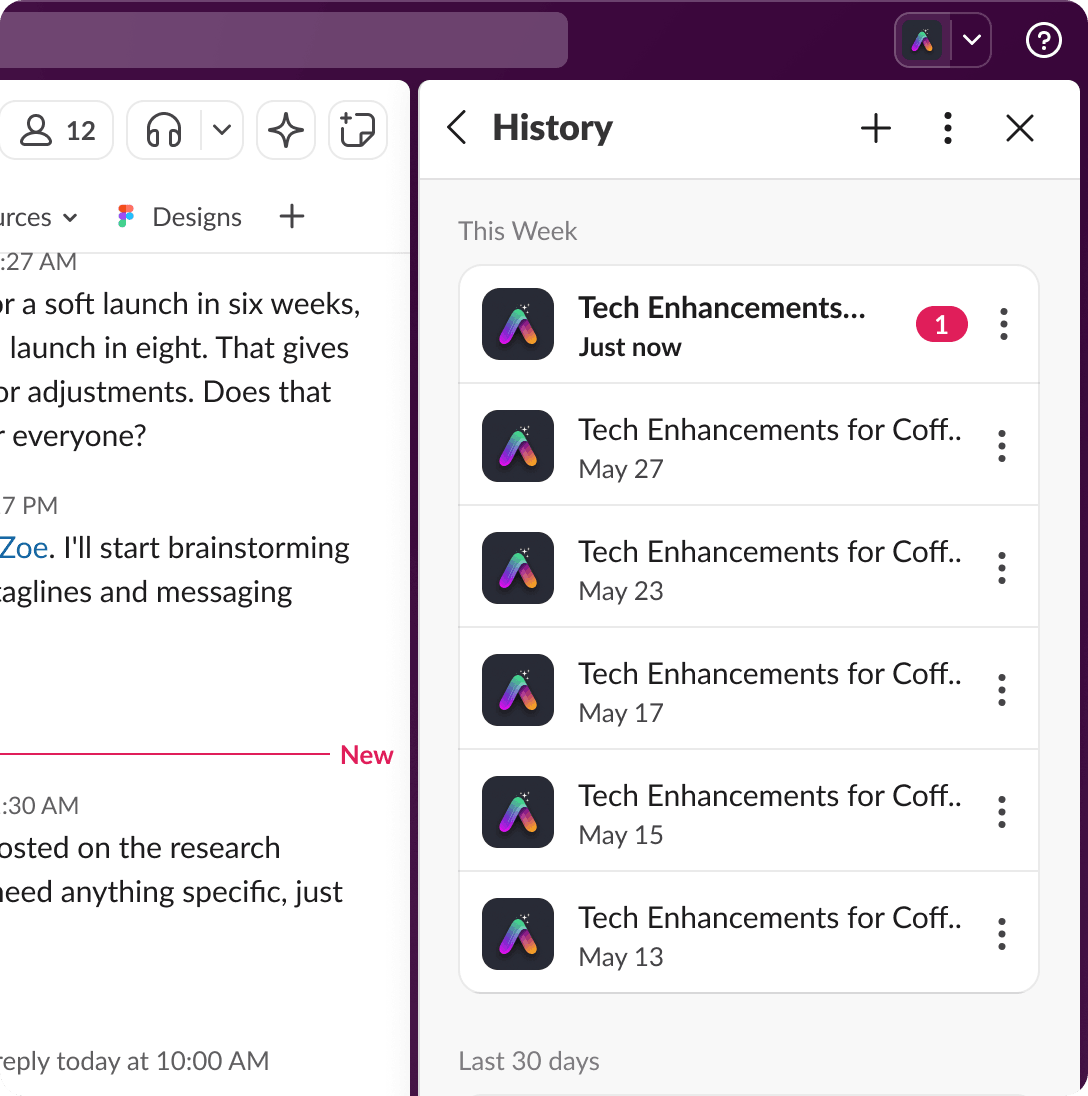1088x1096 pixels.
Task: Expand the app selector chevron top right
Action: pos(969,40)
